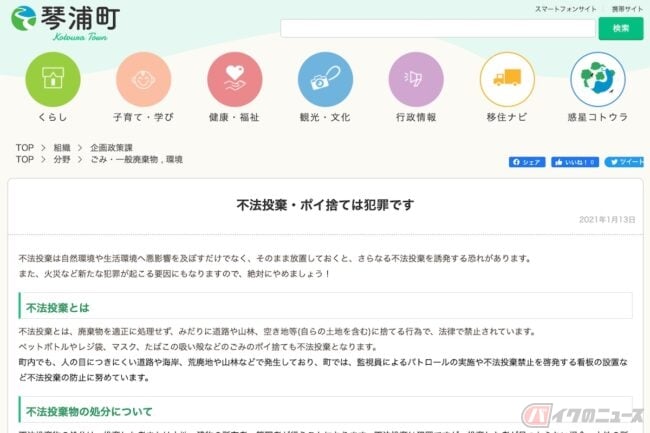The height and width of the screenshot is (433, 650).
Task: Go to 分野 breadcrumb link
Action: 62,159
